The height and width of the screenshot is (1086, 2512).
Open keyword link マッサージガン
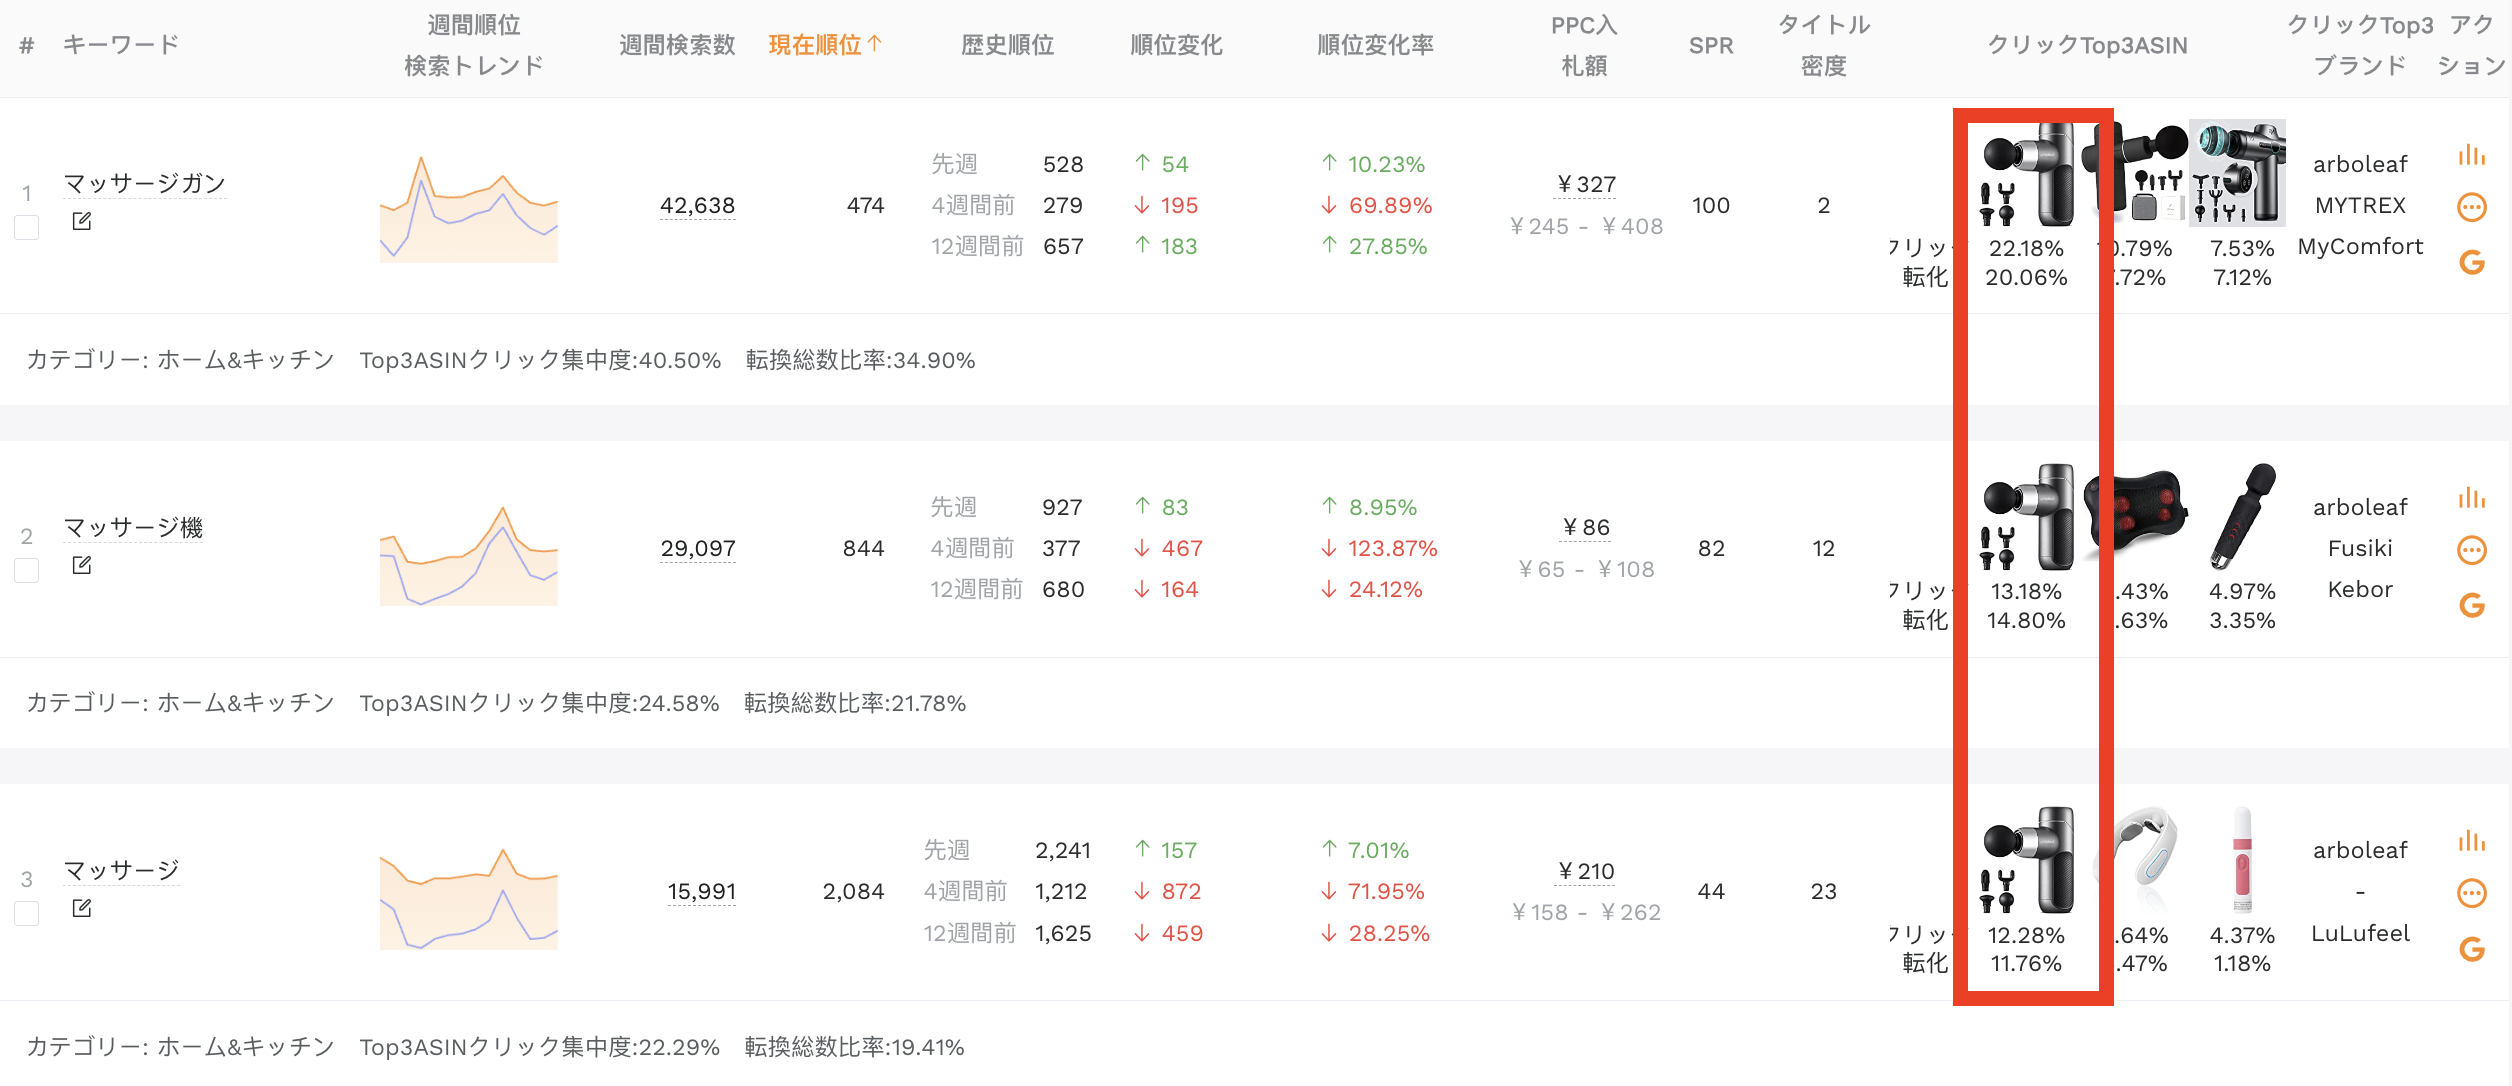tap(145, 184)
